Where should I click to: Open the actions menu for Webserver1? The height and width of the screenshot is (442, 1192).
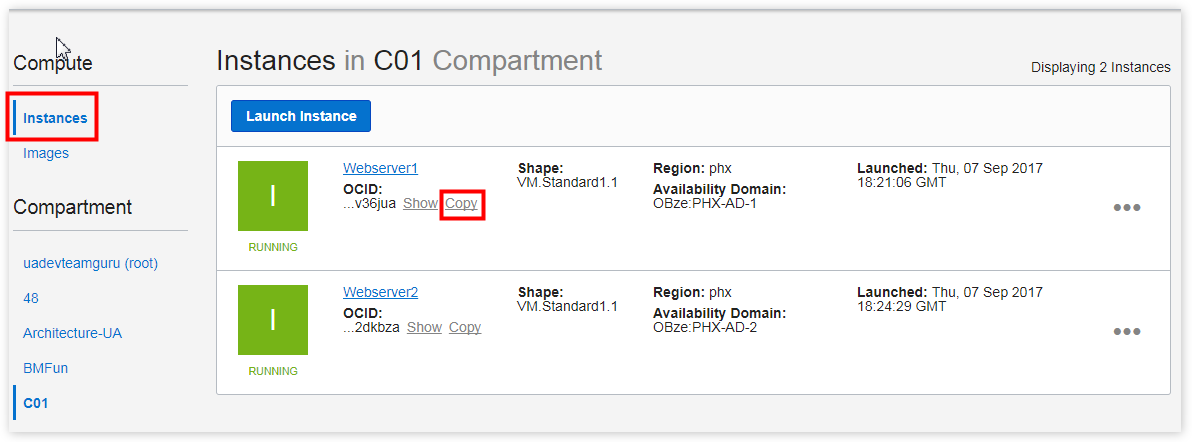coord(1127,208)
